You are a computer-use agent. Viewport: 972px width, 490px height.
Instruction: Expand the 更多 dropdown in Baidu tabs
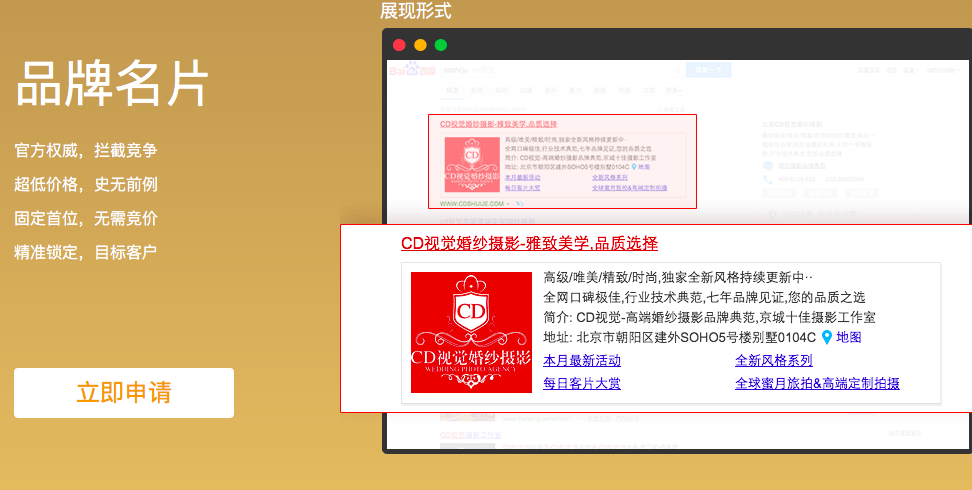point(672,91)
